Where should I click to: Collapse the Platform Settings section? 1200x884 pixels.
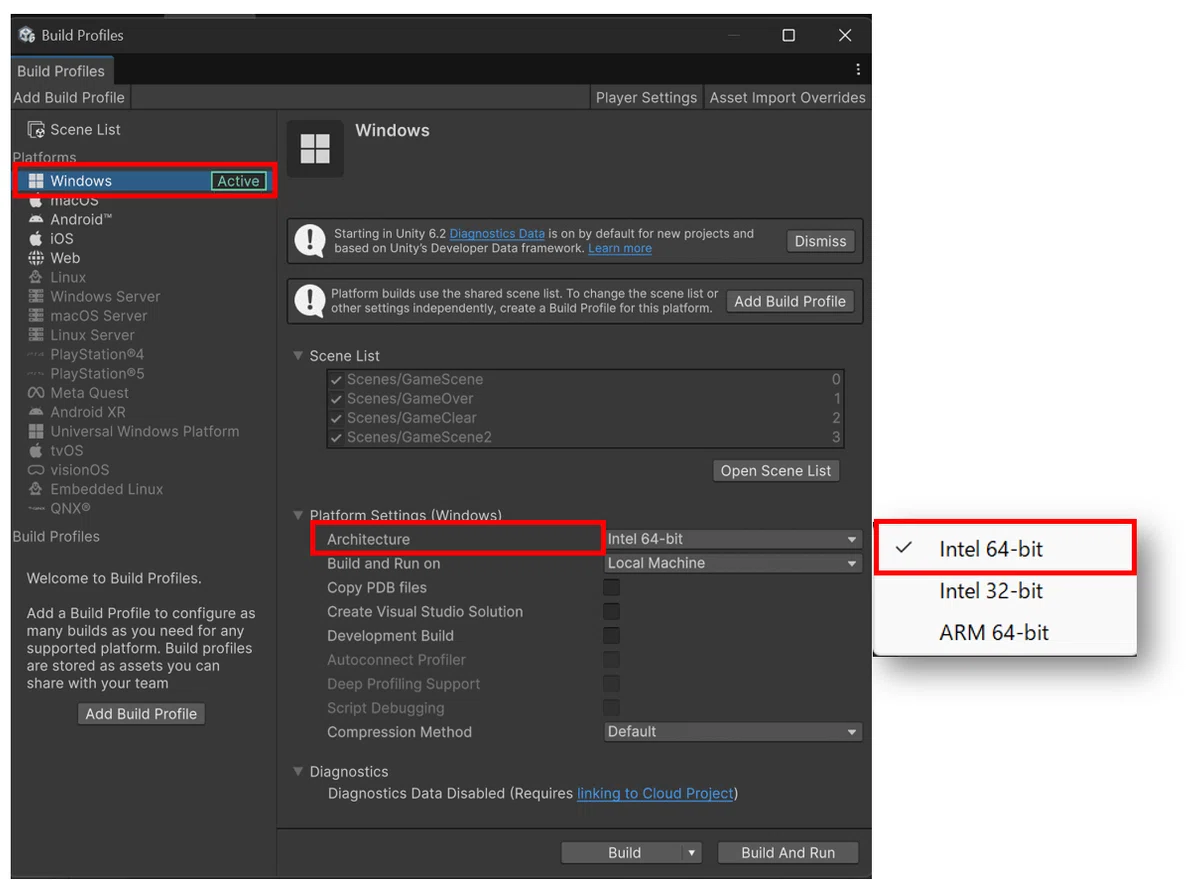[298, 515]
